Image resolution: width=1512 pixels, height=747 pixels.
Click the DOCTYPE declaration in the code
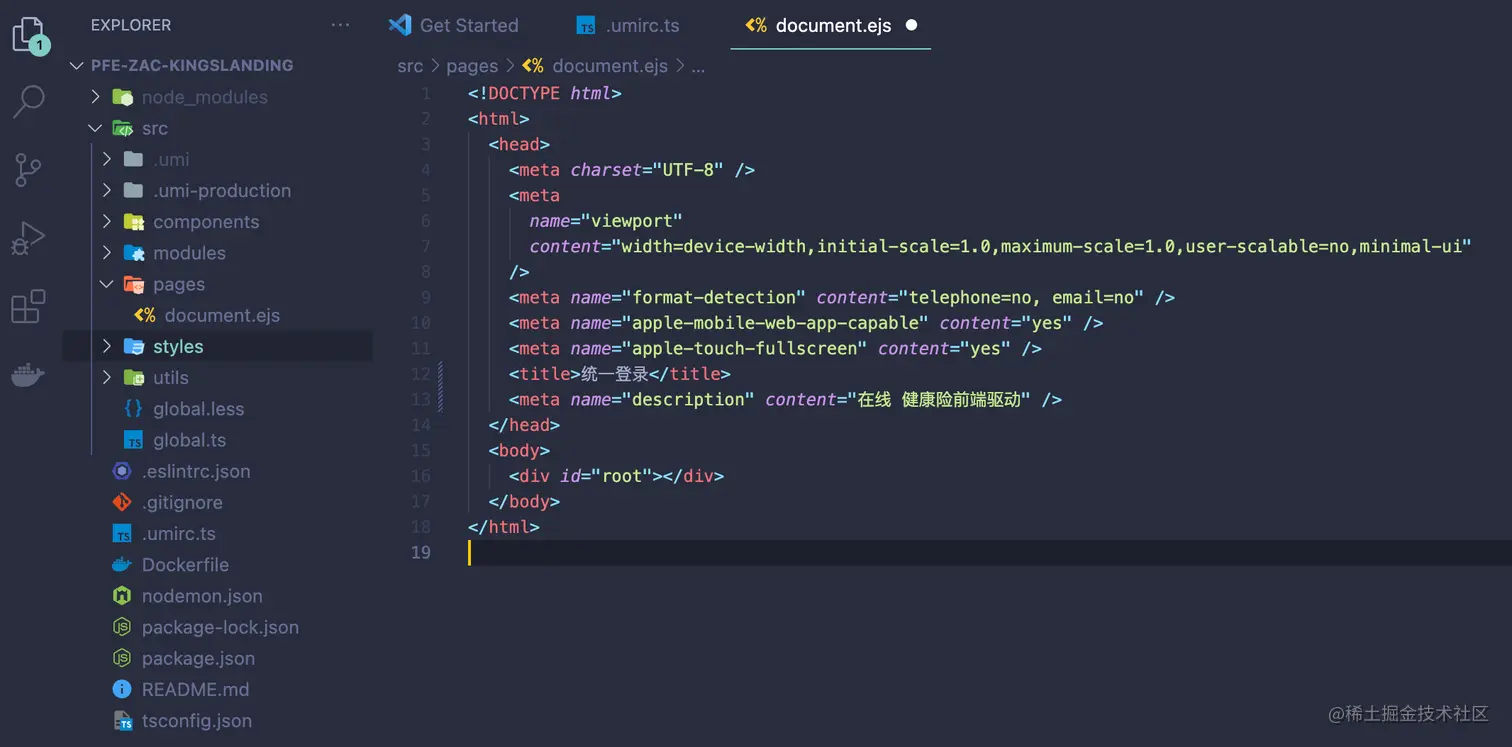(x=545, y=93)
